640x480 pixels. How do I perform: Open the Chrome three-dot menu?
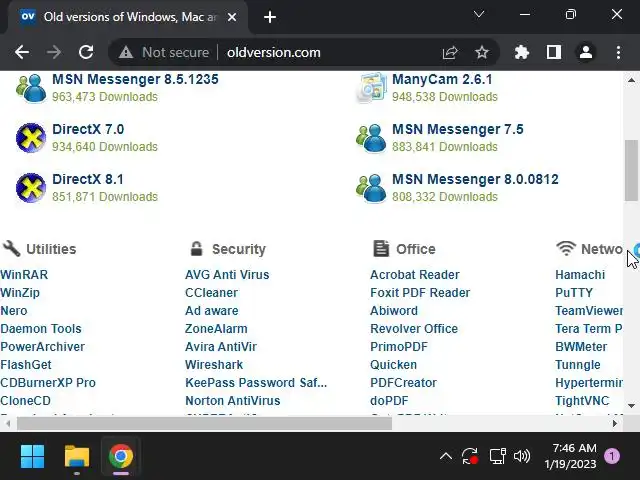point(618,52)
